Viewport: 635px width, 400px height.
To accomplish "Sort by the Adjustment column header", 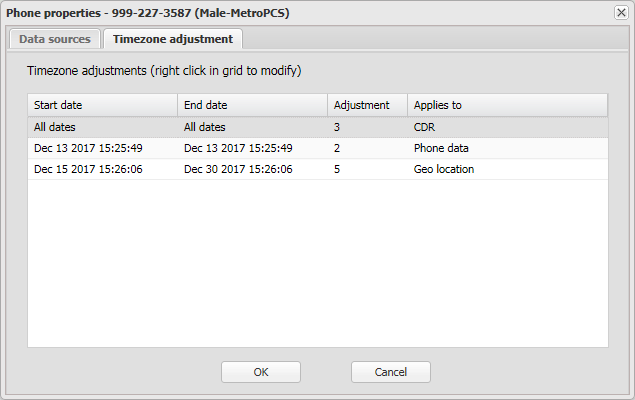I will pos(367,105).
